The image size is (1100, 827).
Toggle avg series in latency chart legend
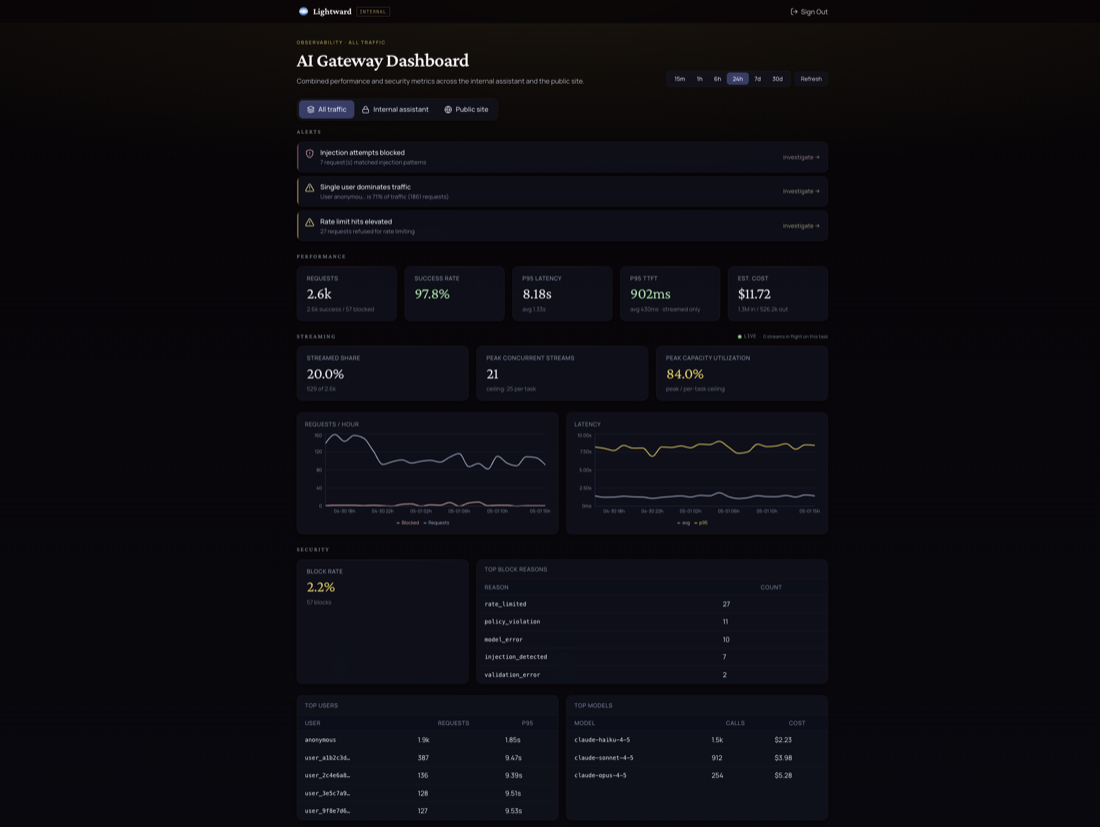click(x=683, y=523)
